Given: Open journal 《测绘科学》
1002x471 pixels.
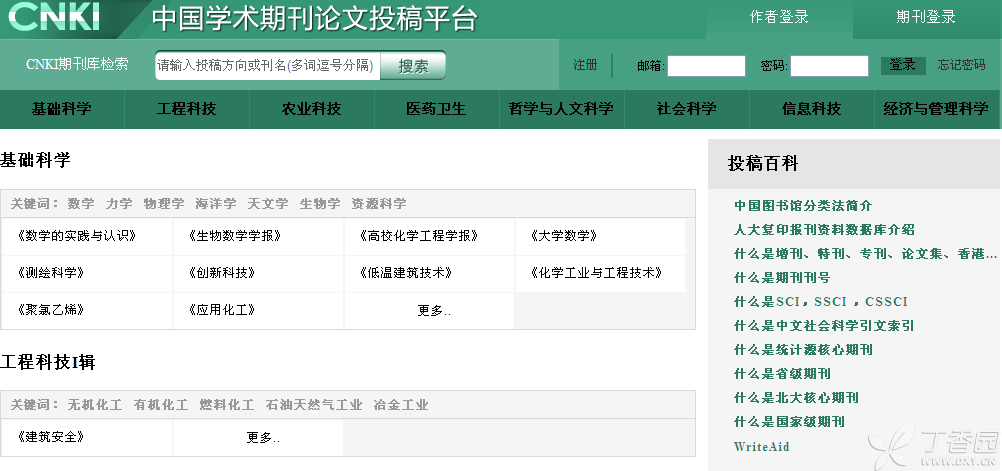Looking at the screenshot, I should (x=51, y=274).
